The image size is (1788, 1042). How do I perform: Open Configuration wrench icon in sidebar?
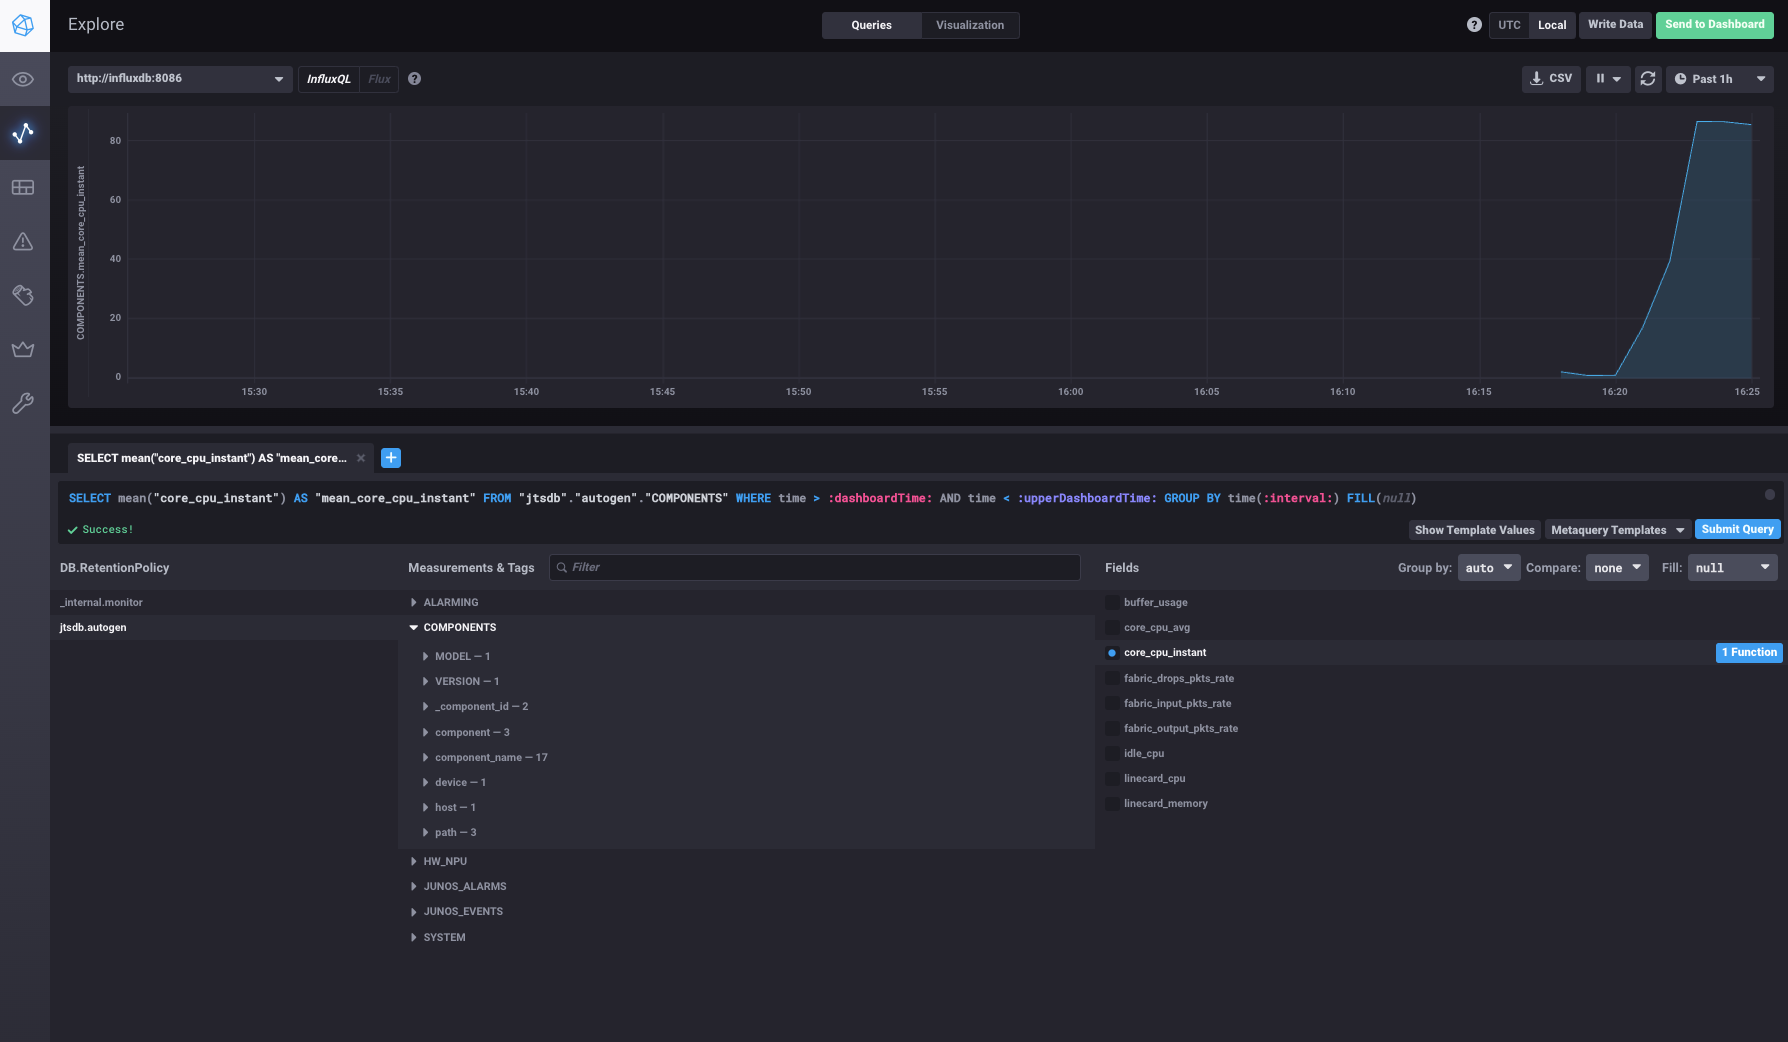[23, 403]
